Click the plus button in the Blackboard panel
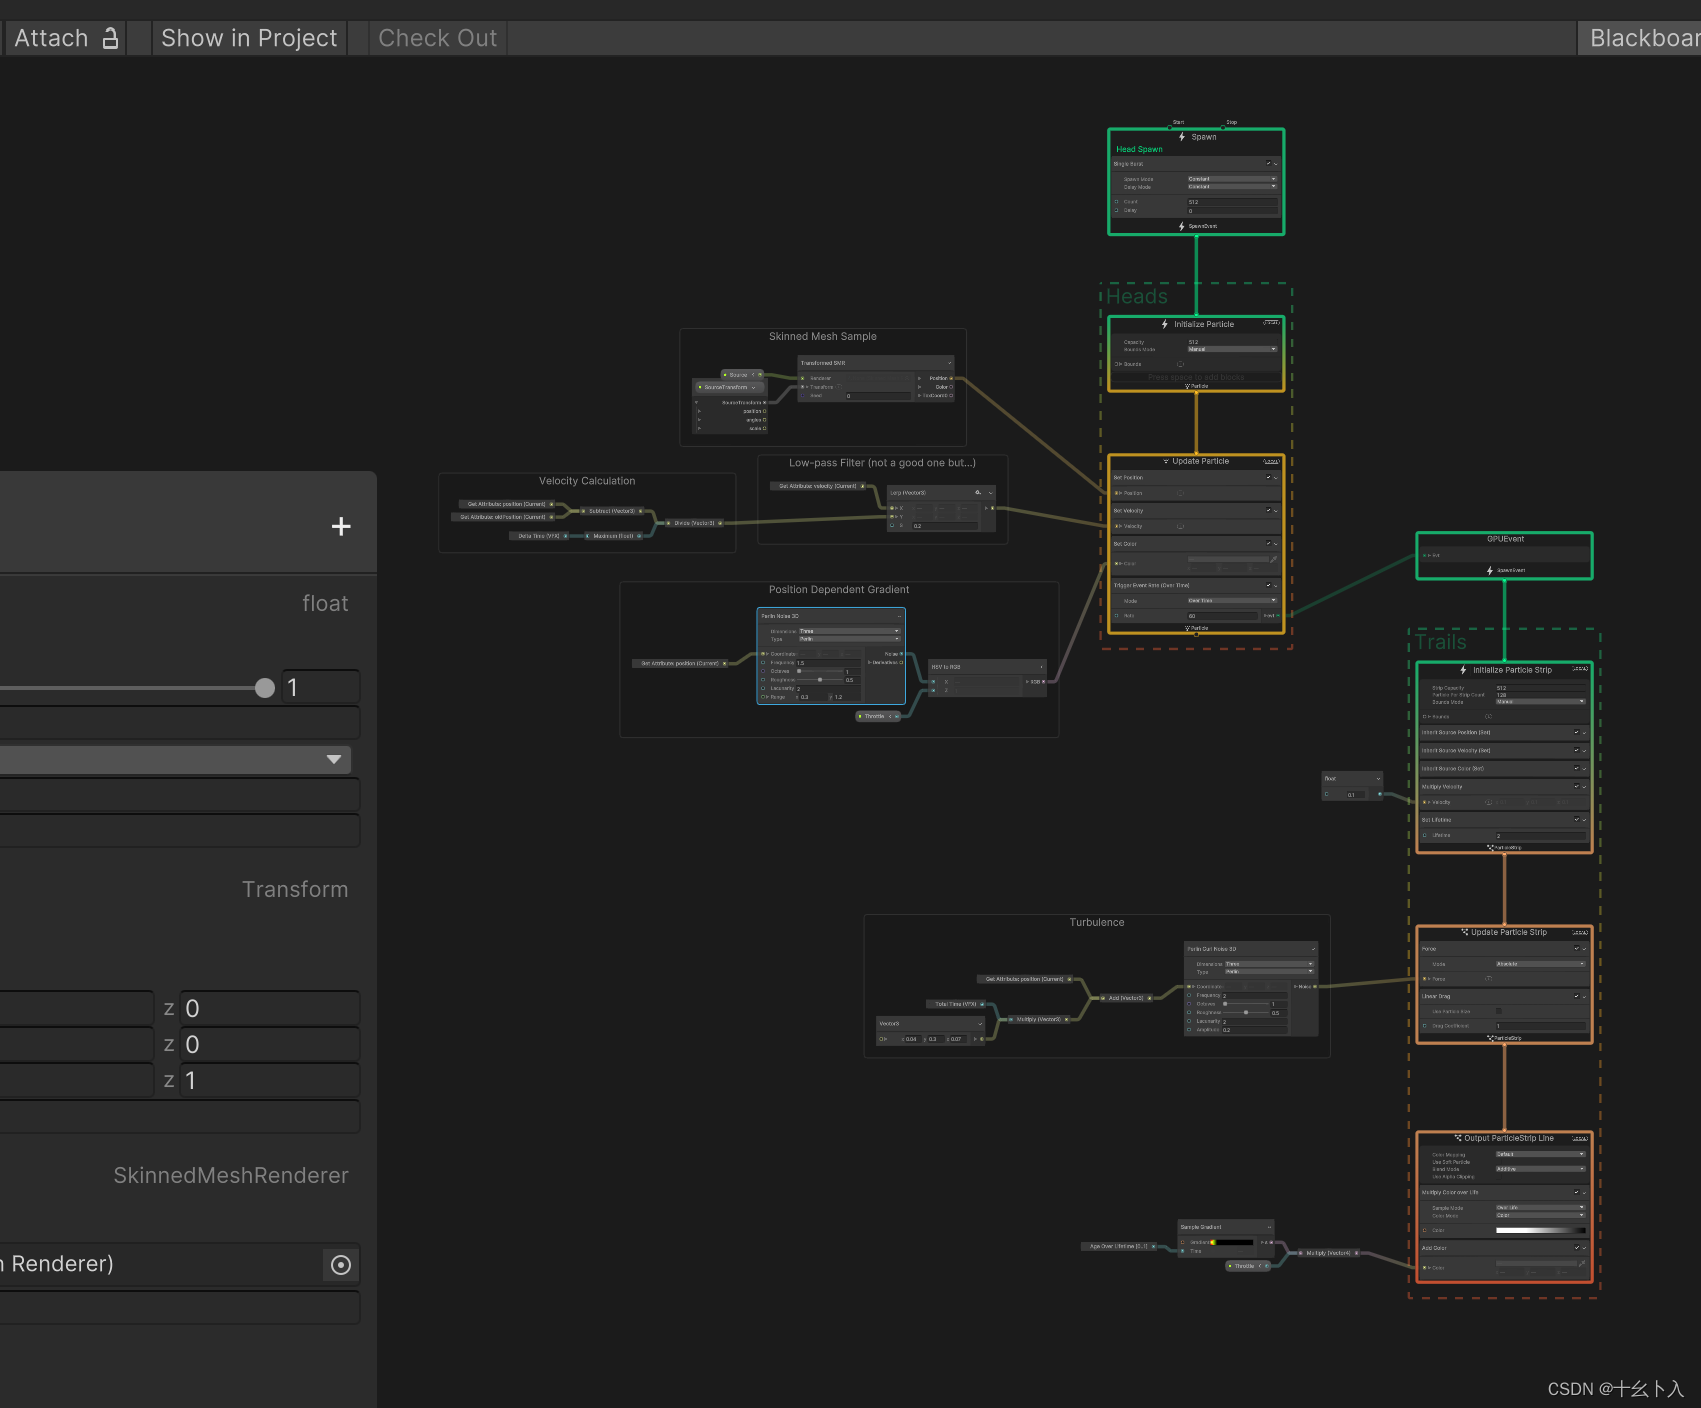Screen dimensions: 1701x1408 [x=341, y=526]
